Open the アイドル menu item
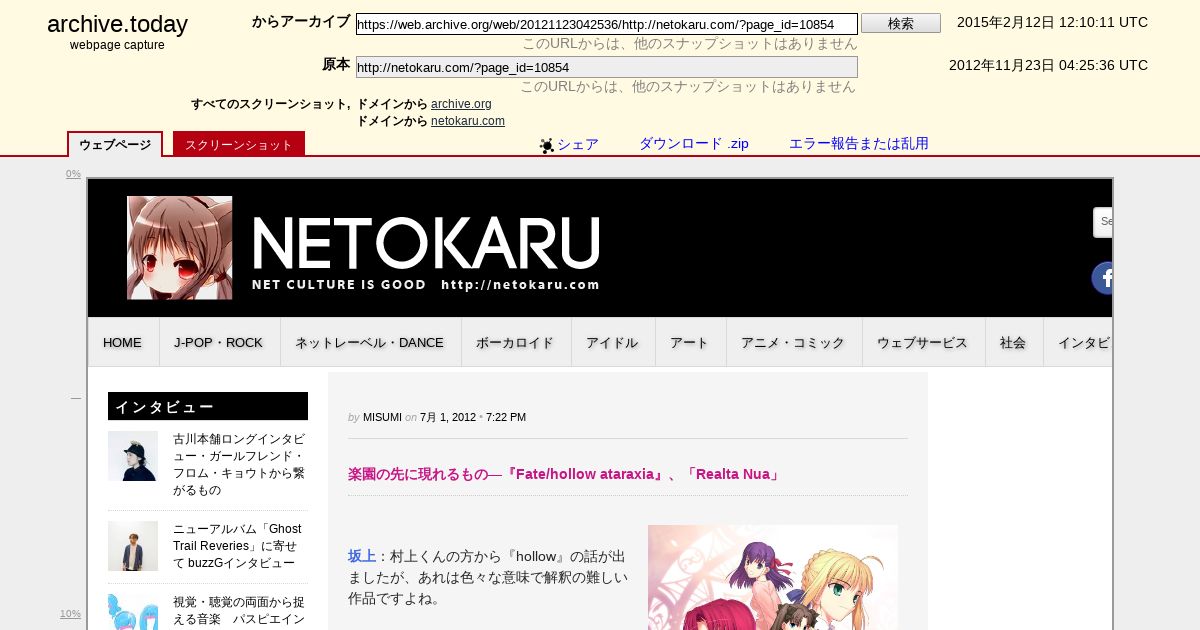 (x=613, y=342)
